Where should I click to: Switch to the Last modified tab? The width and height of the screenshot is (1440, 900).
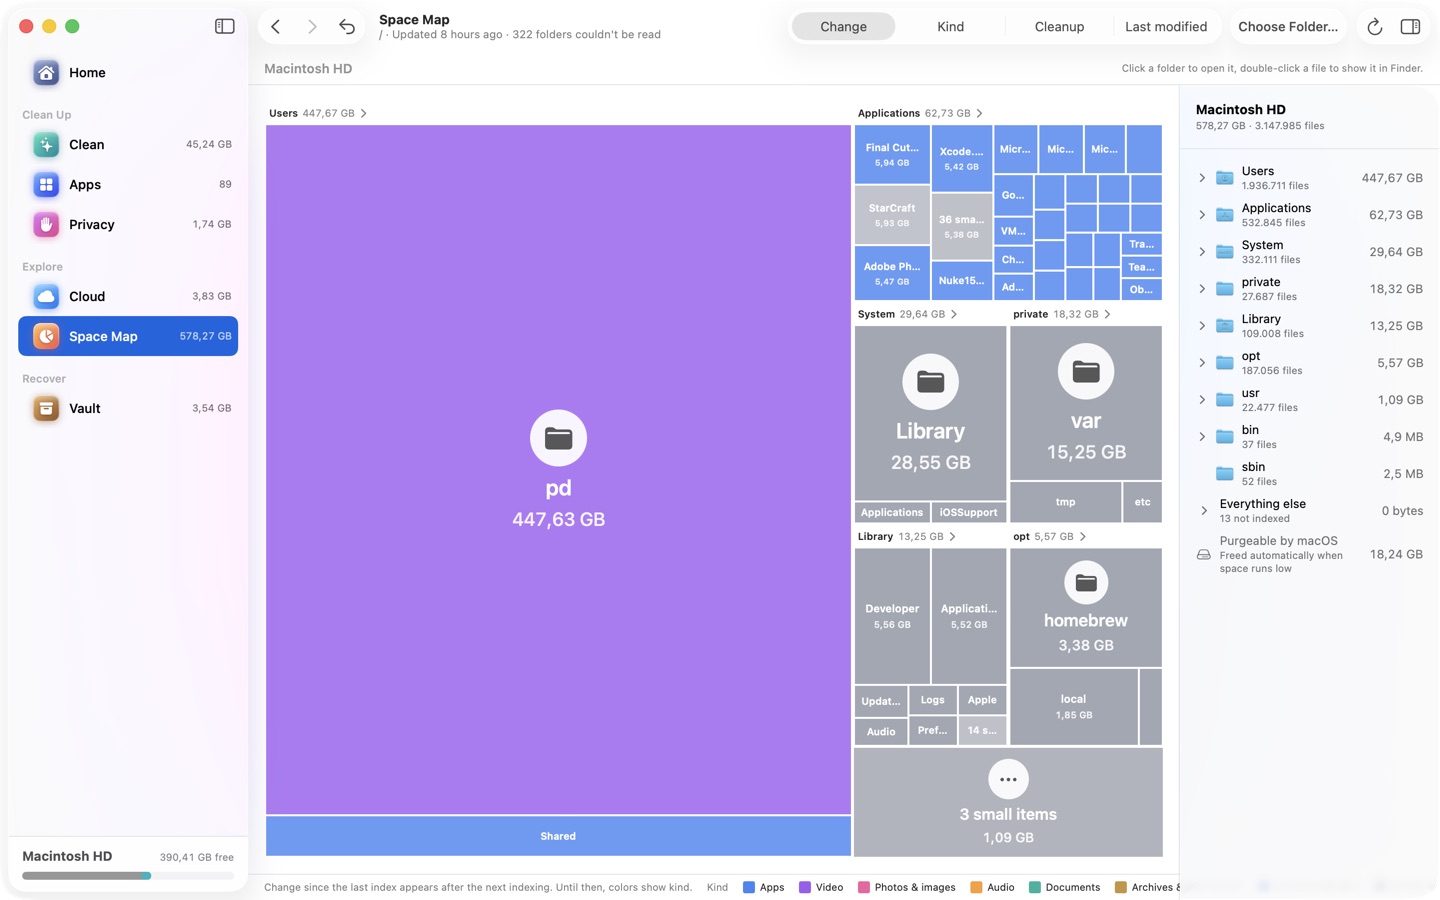pyautogui.click(x=1166, y=27)
